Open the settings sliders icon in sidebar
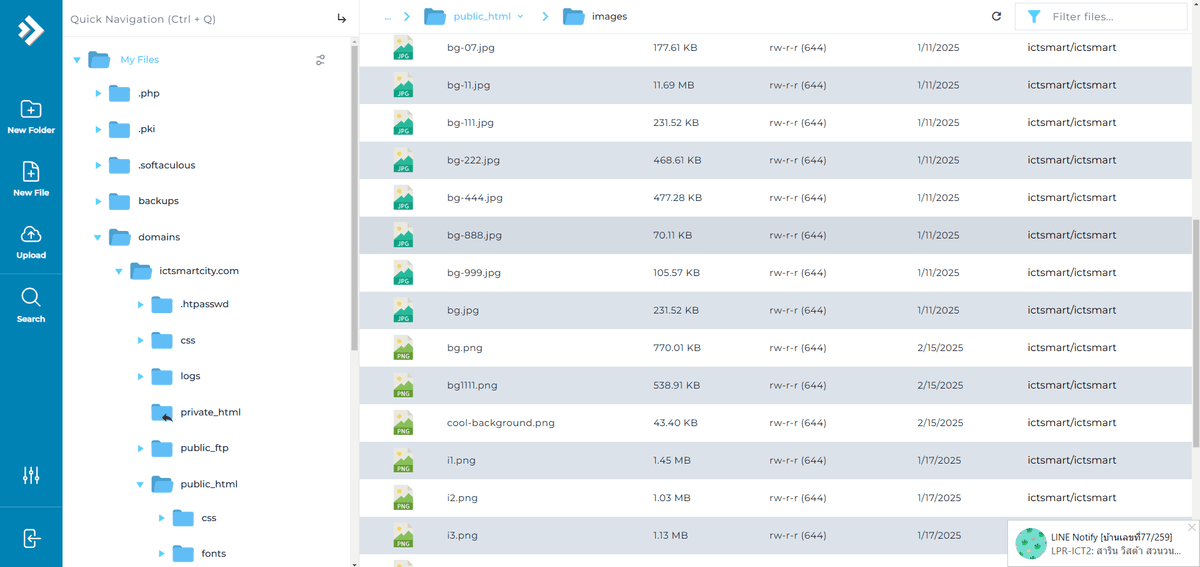 (31, 476)
